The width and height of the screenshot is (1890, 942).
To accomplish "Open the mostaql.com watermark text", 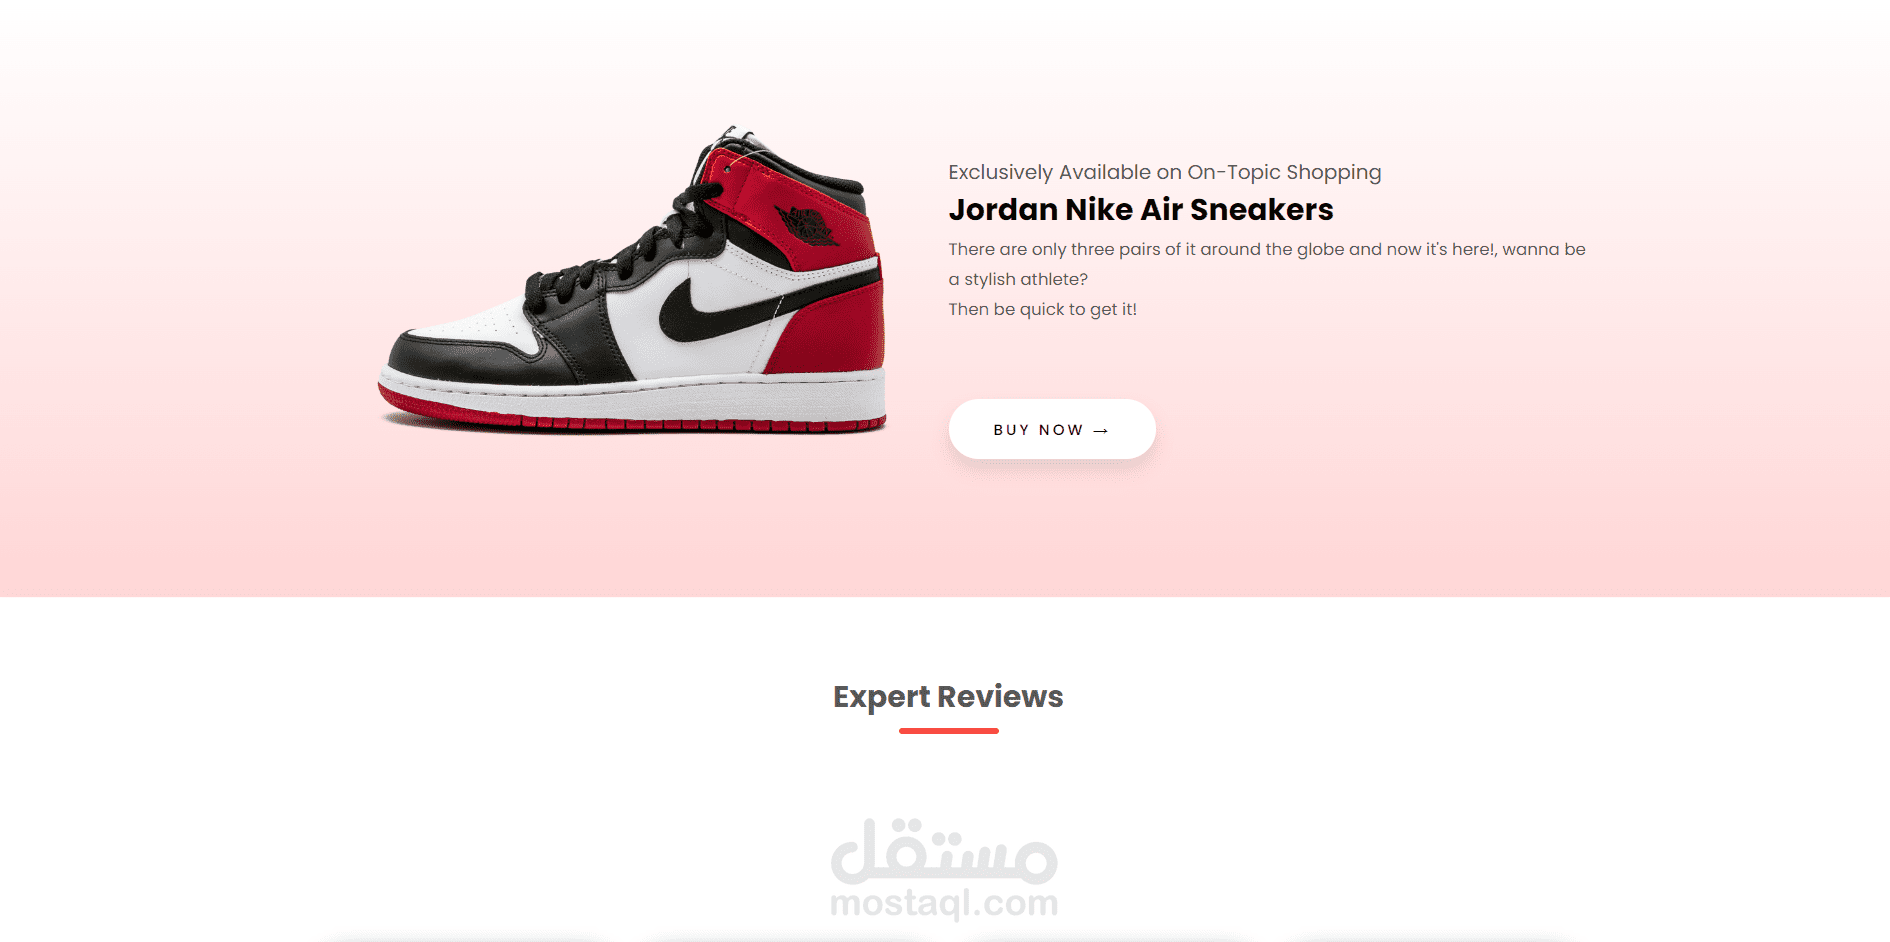I will tap(944, 903).
